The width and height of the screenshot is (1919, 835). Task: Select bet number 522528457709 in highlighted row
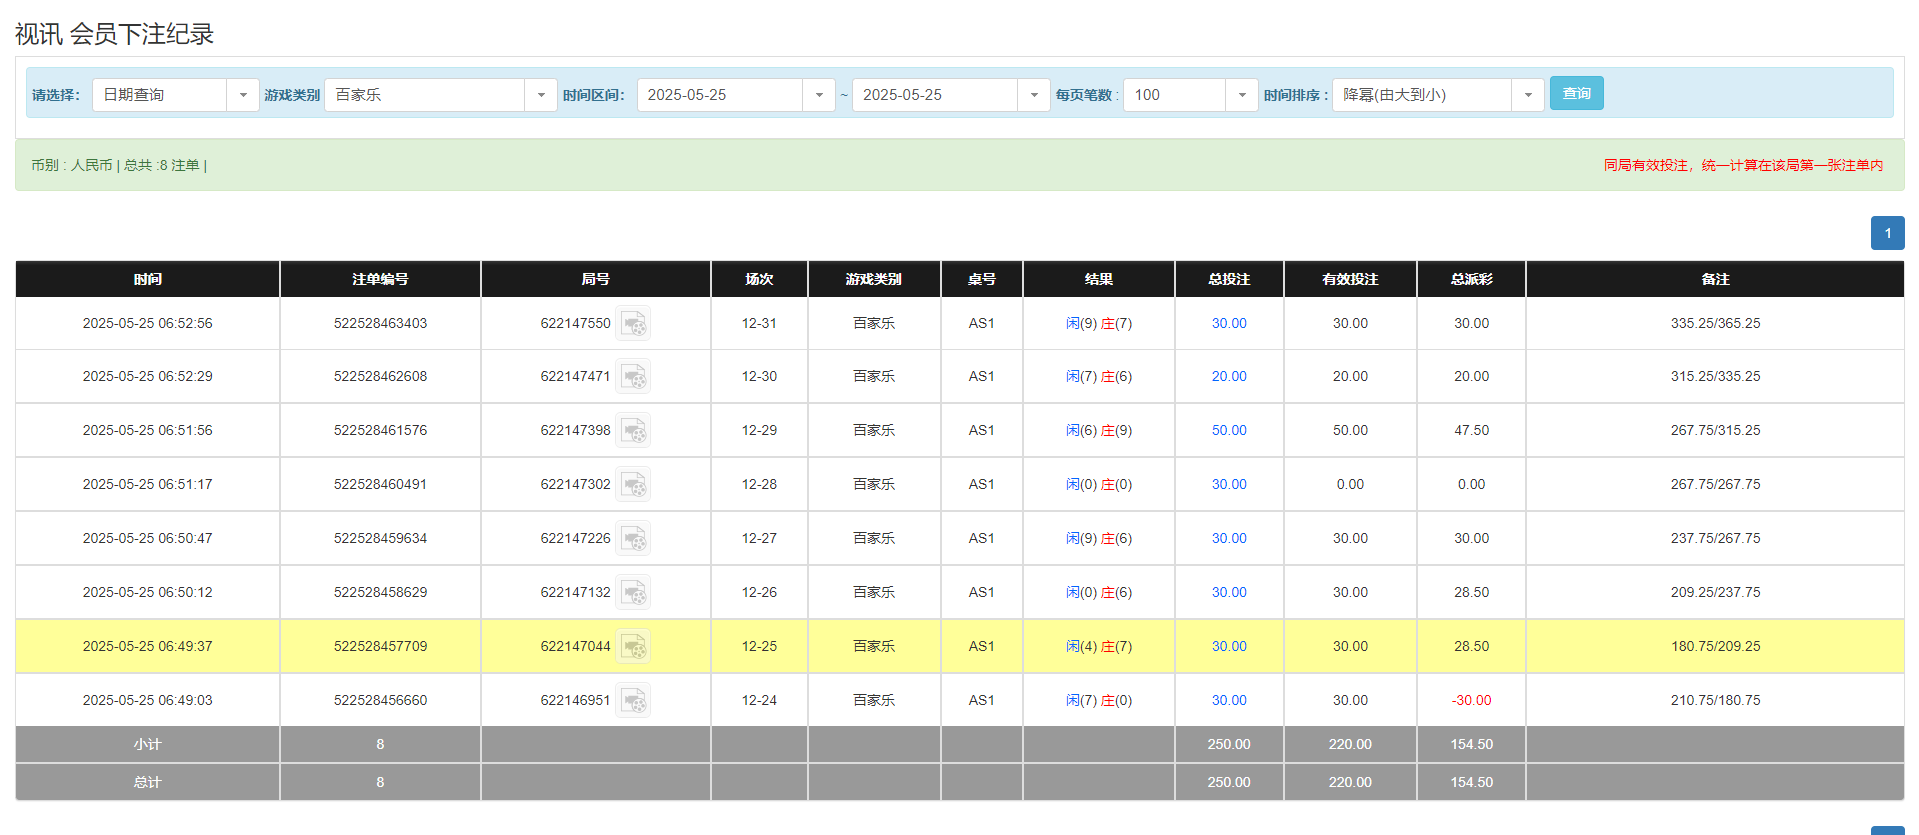380,647
